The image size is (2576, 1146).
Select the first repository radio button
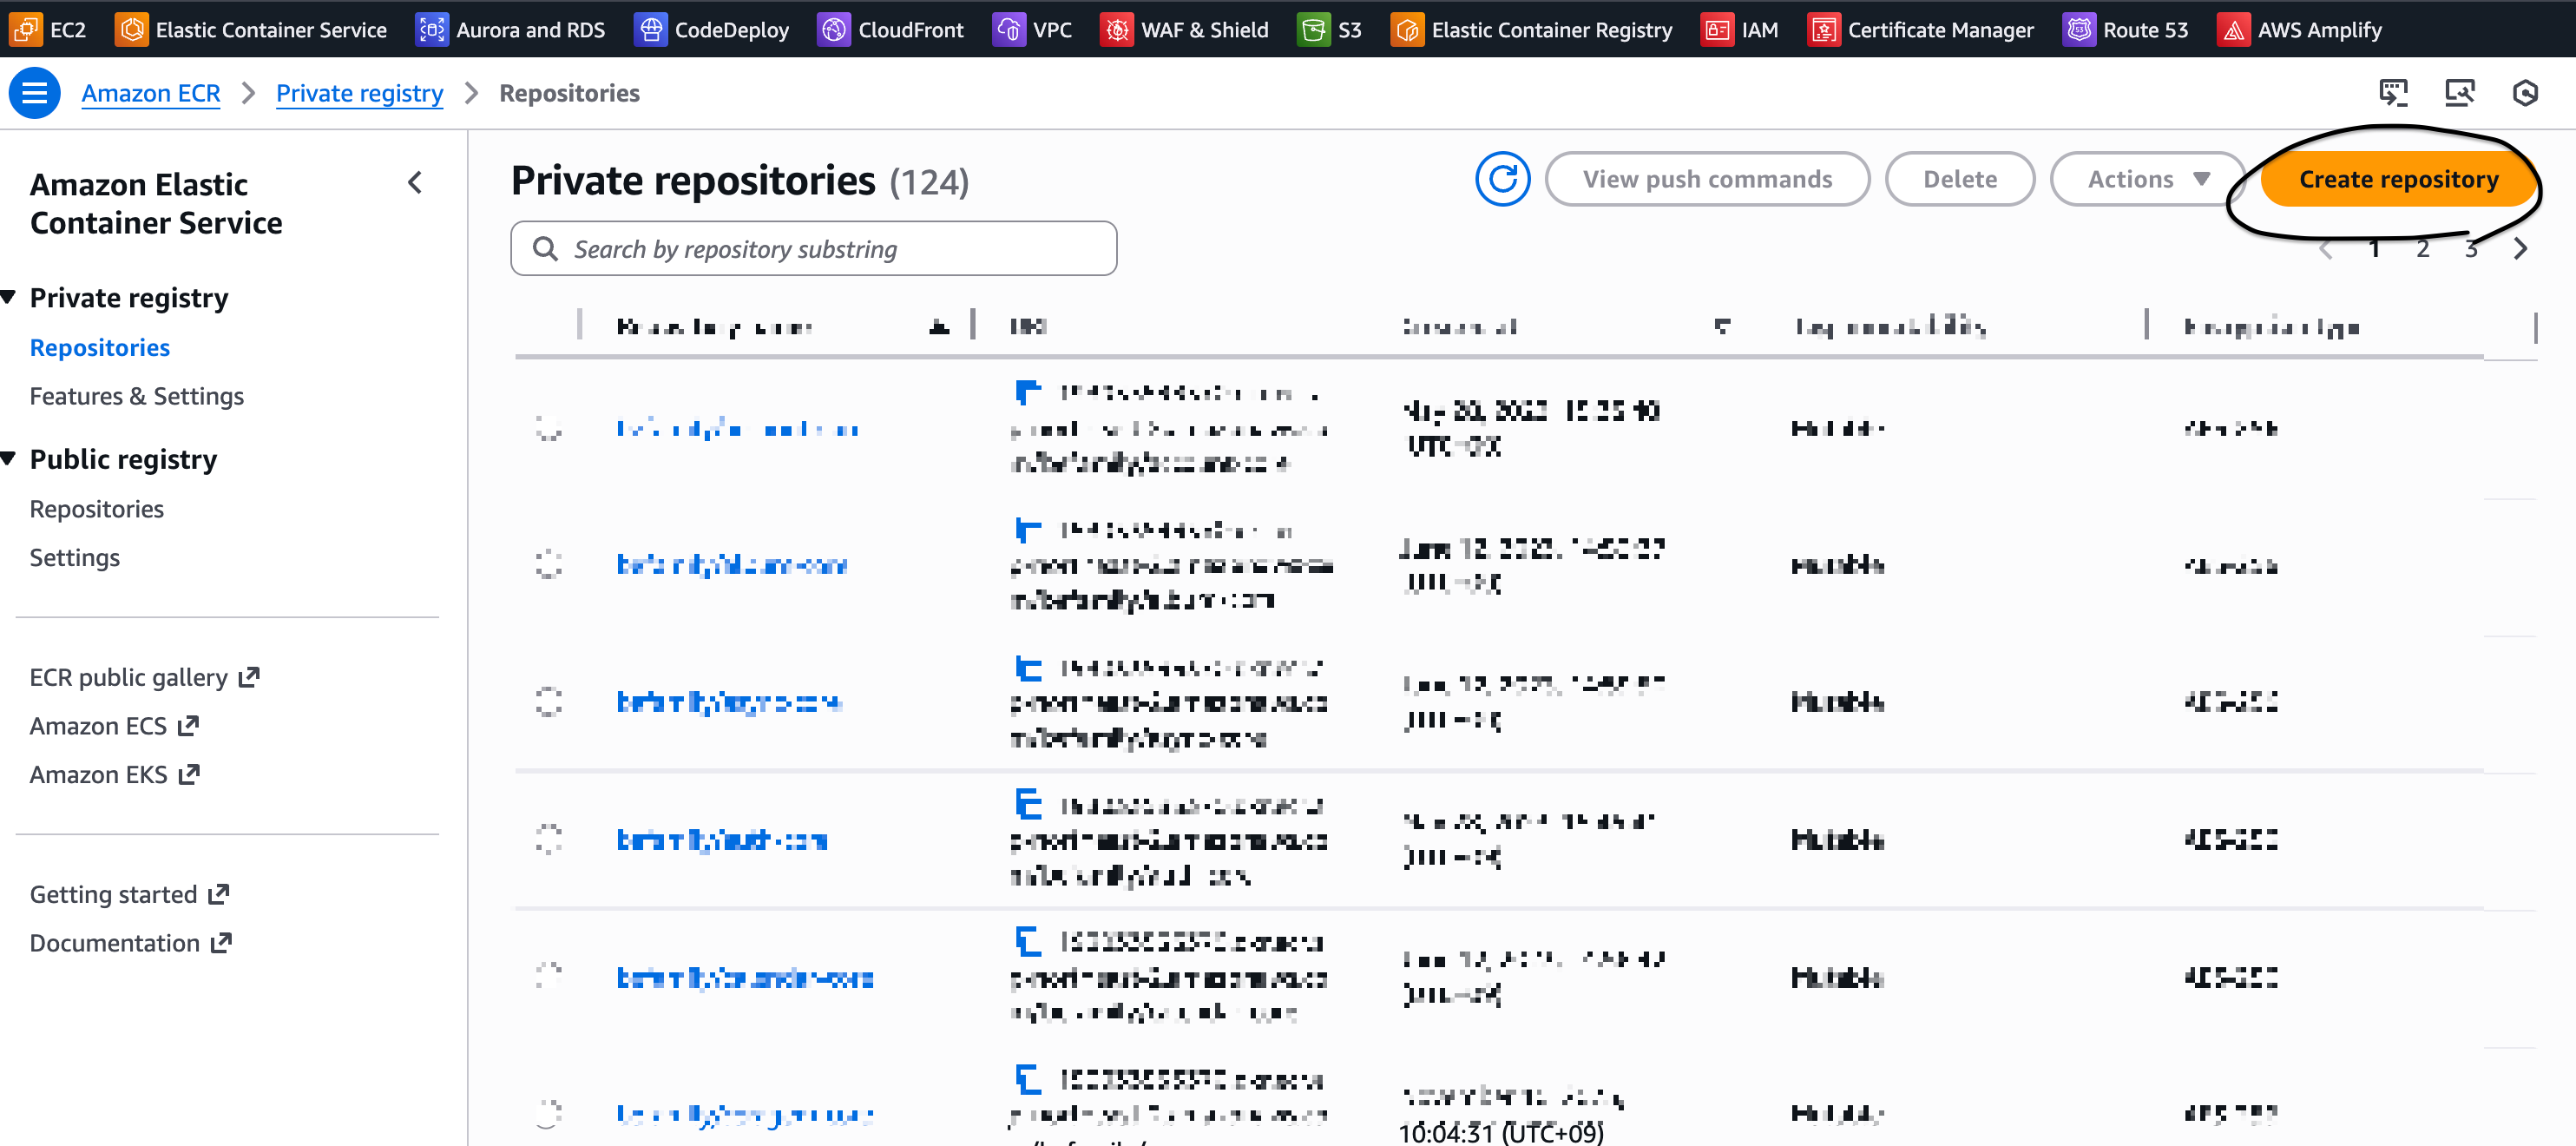[548, 429]
